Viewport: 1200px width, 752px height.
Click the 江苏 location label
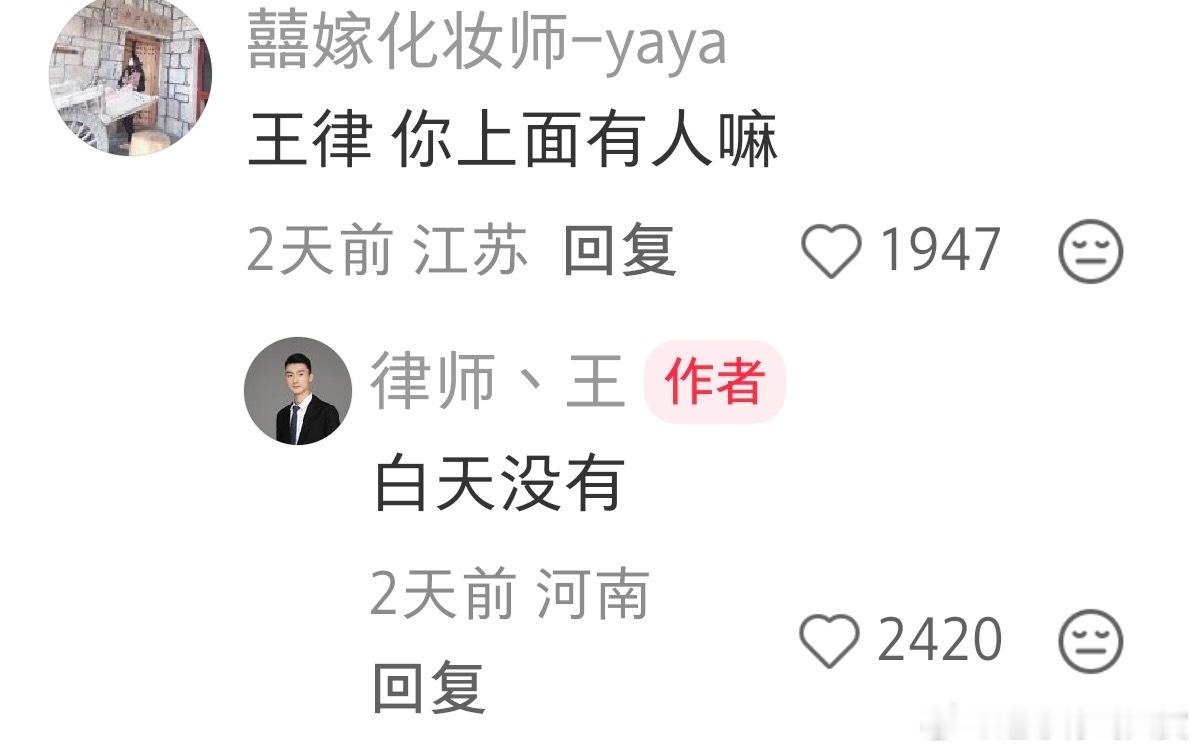point(470,250)
